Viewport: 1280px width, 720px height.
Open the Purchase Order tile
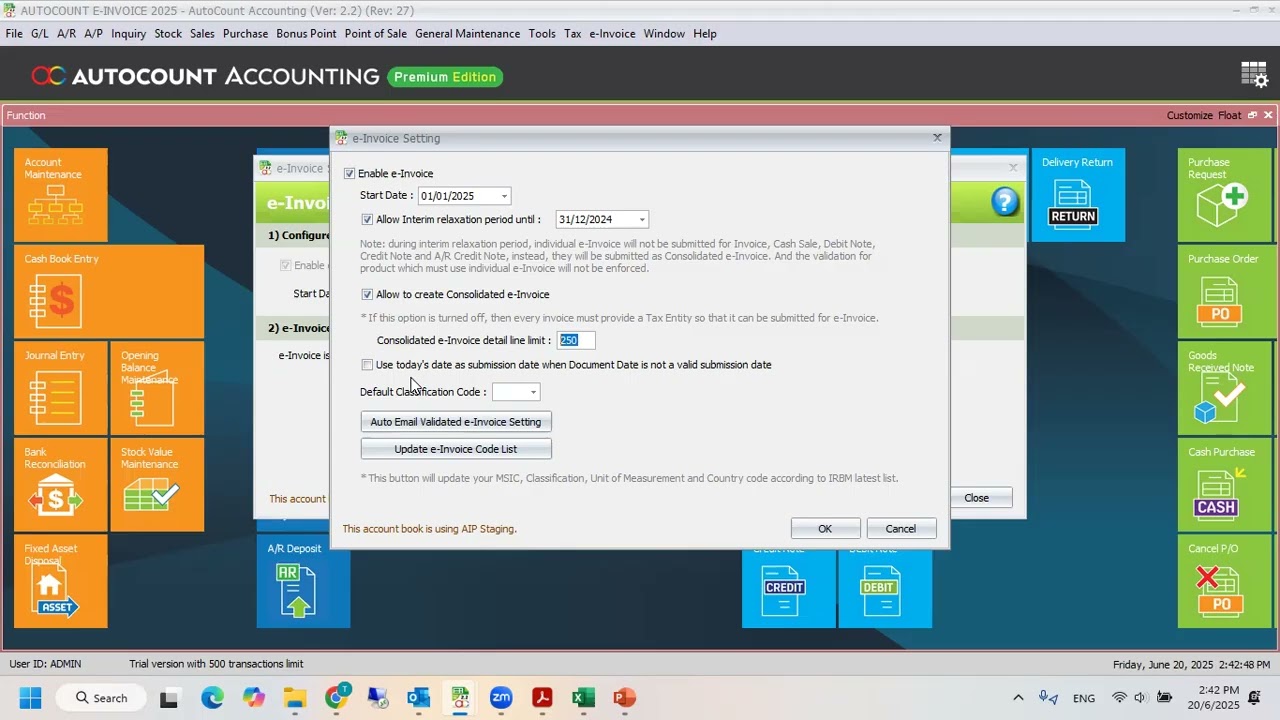(x=1224, y=291)
